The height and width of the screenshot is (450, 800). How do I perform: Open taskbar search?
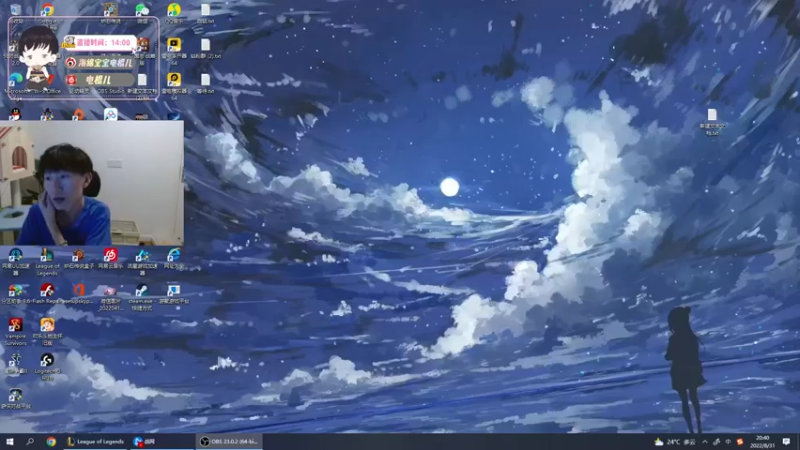pyautogui.click(x=30, y=441)
